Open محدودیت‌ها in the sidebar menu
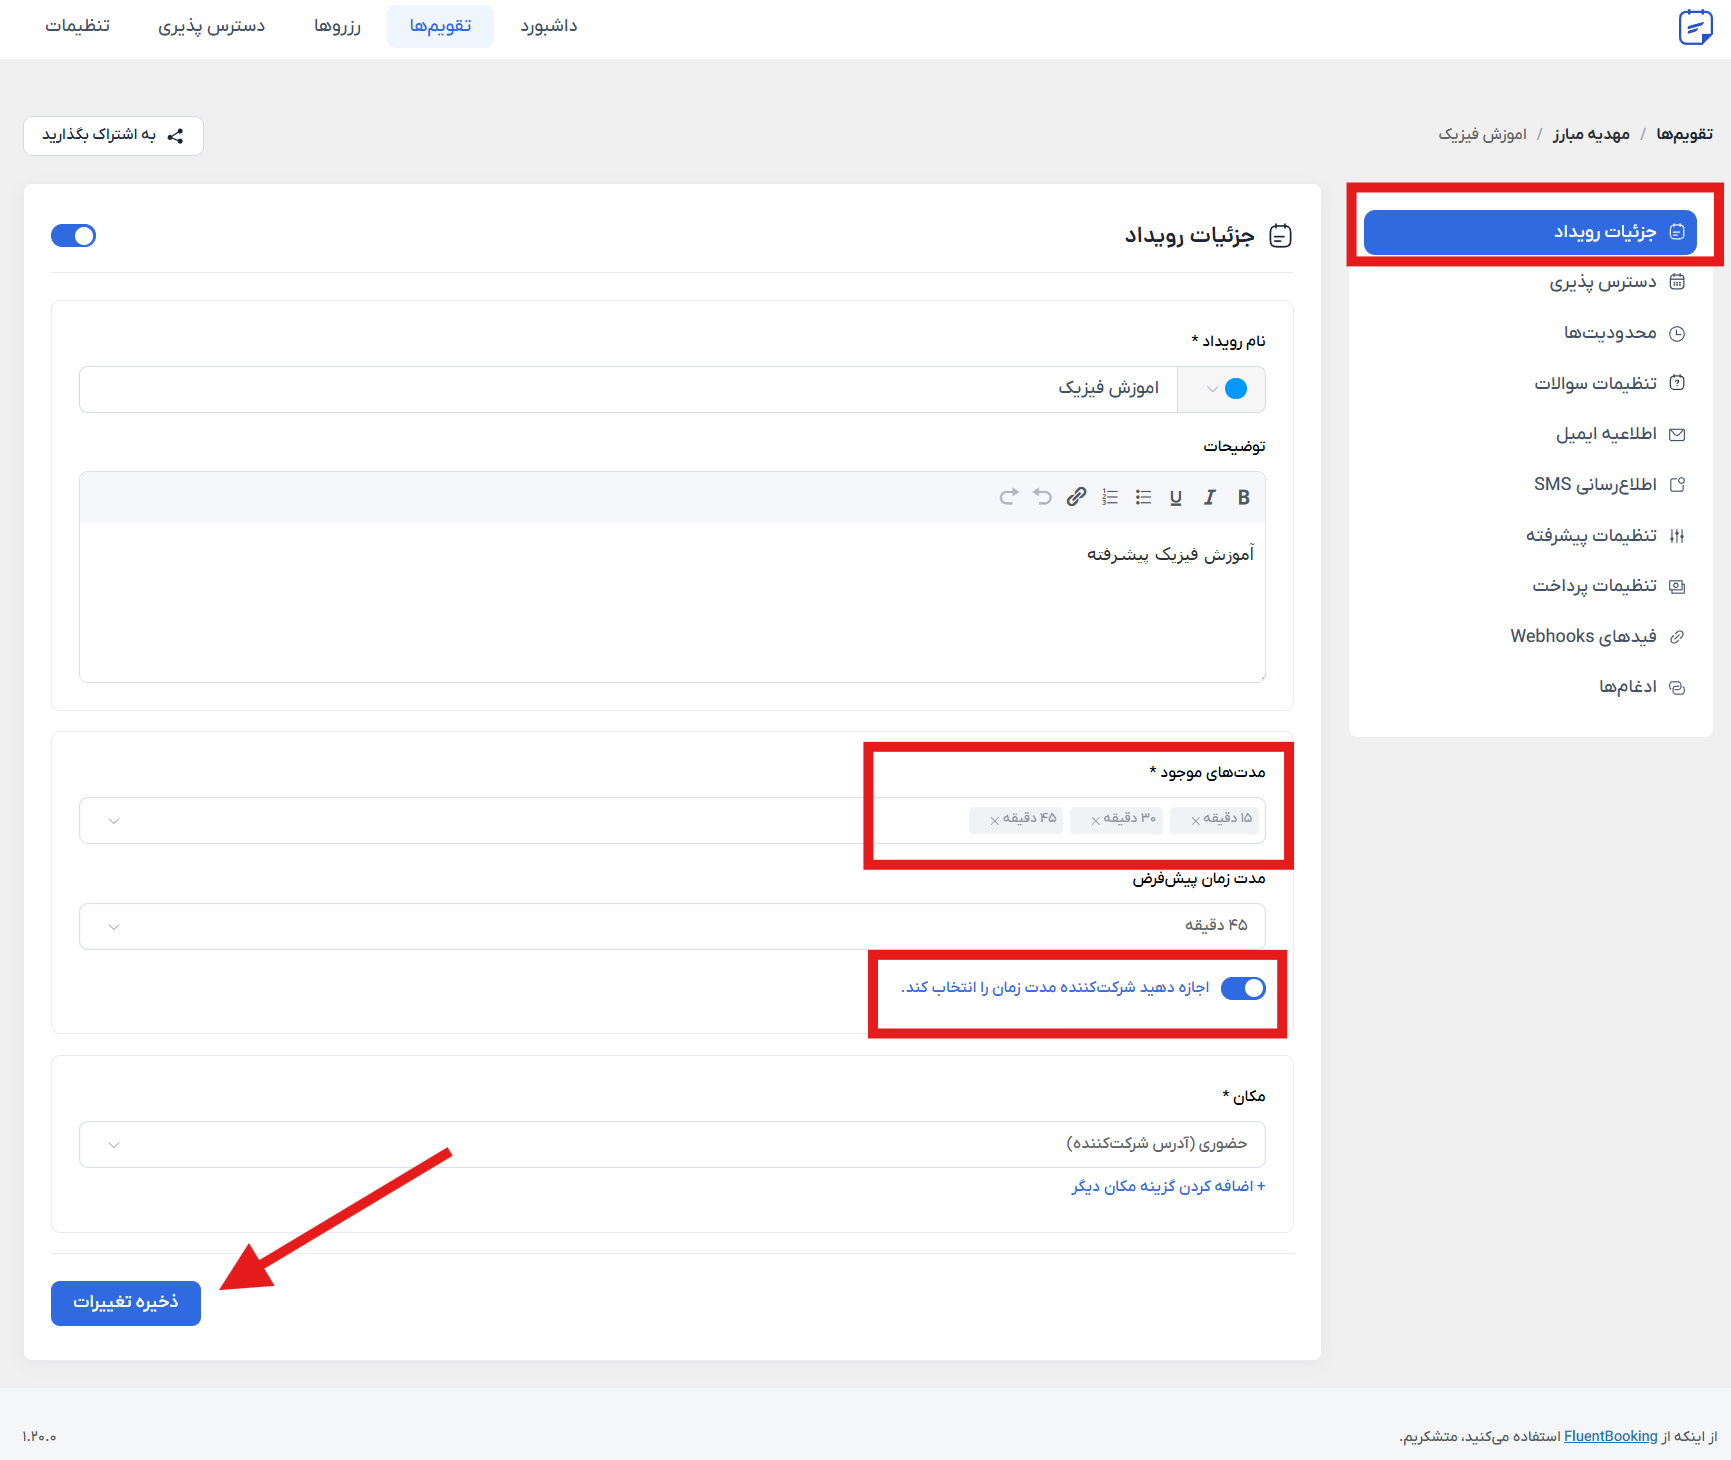 click(1610, 333)
